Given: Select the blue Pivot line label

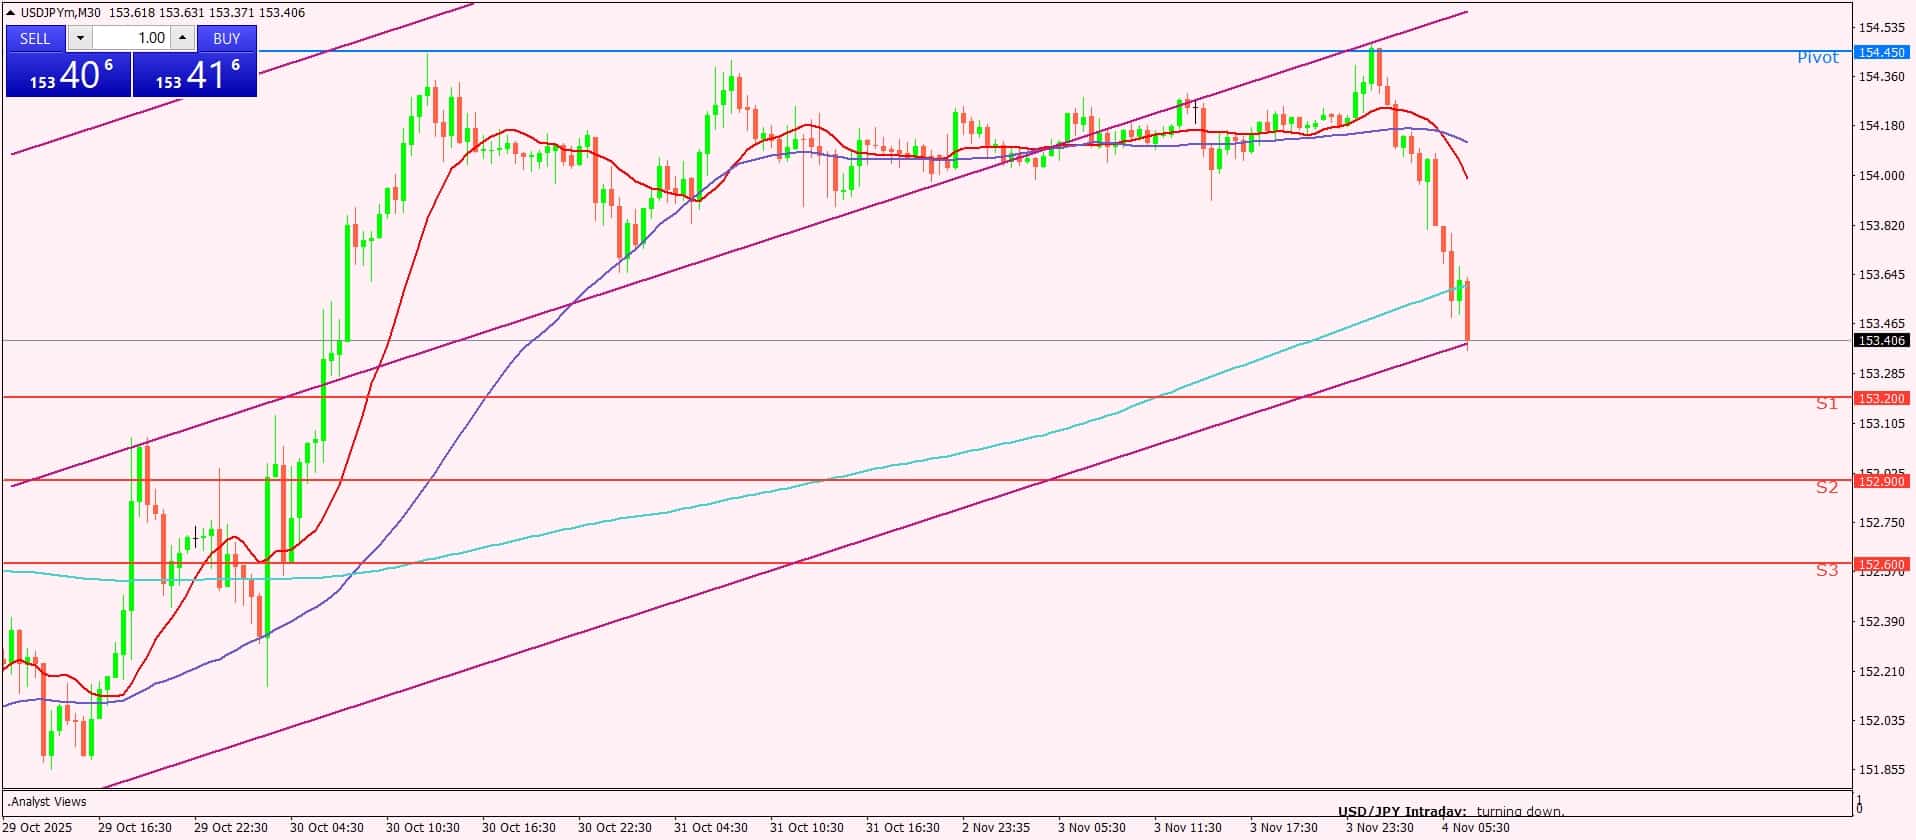Looking at the screenshot, I should point(1817,58).
